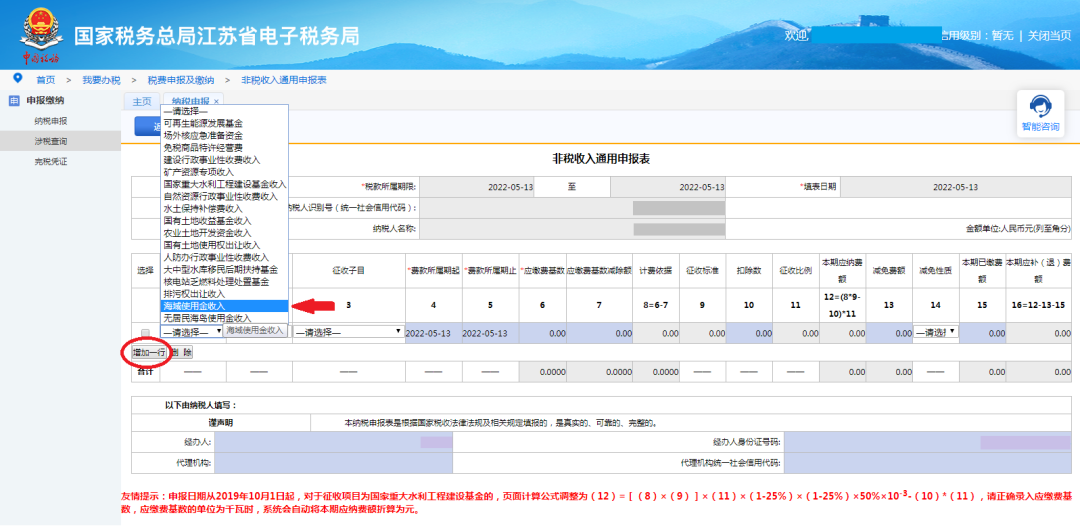
Task: Select 农业土地开发资金收入 option
Action: tap(224, 232)
